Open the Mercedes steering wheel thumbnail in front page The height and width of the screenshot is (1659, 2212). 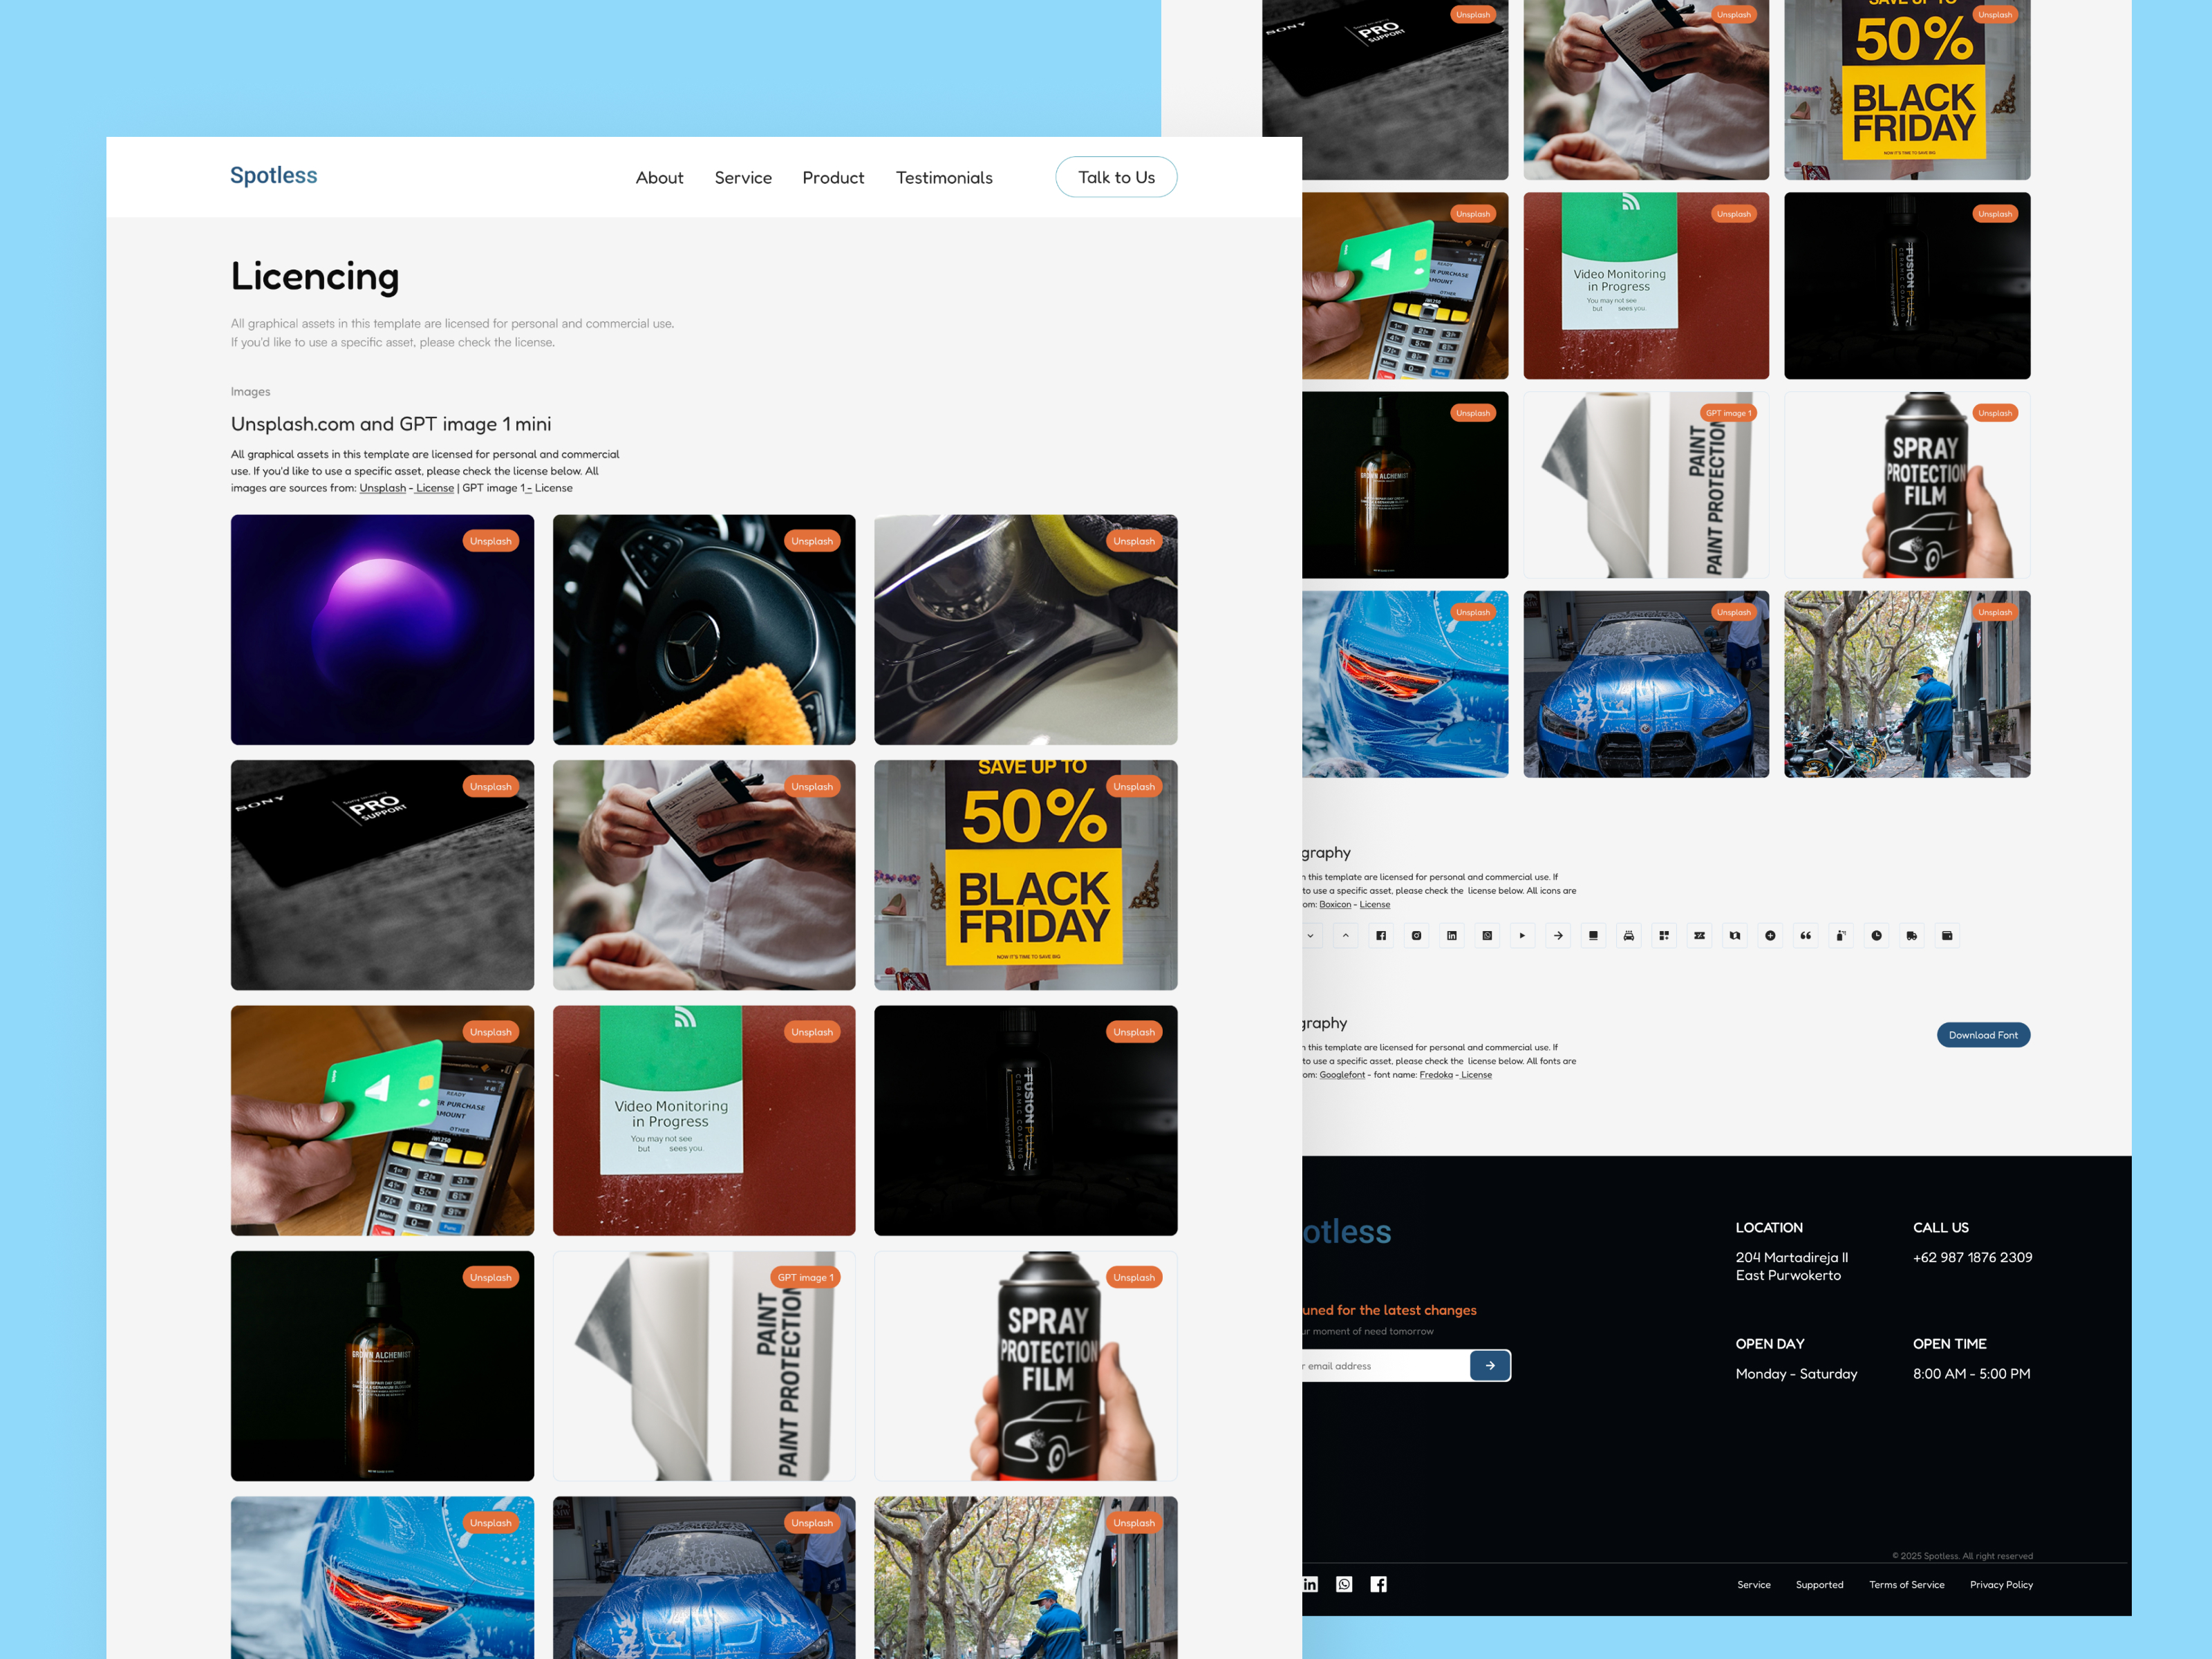(704, 630)
